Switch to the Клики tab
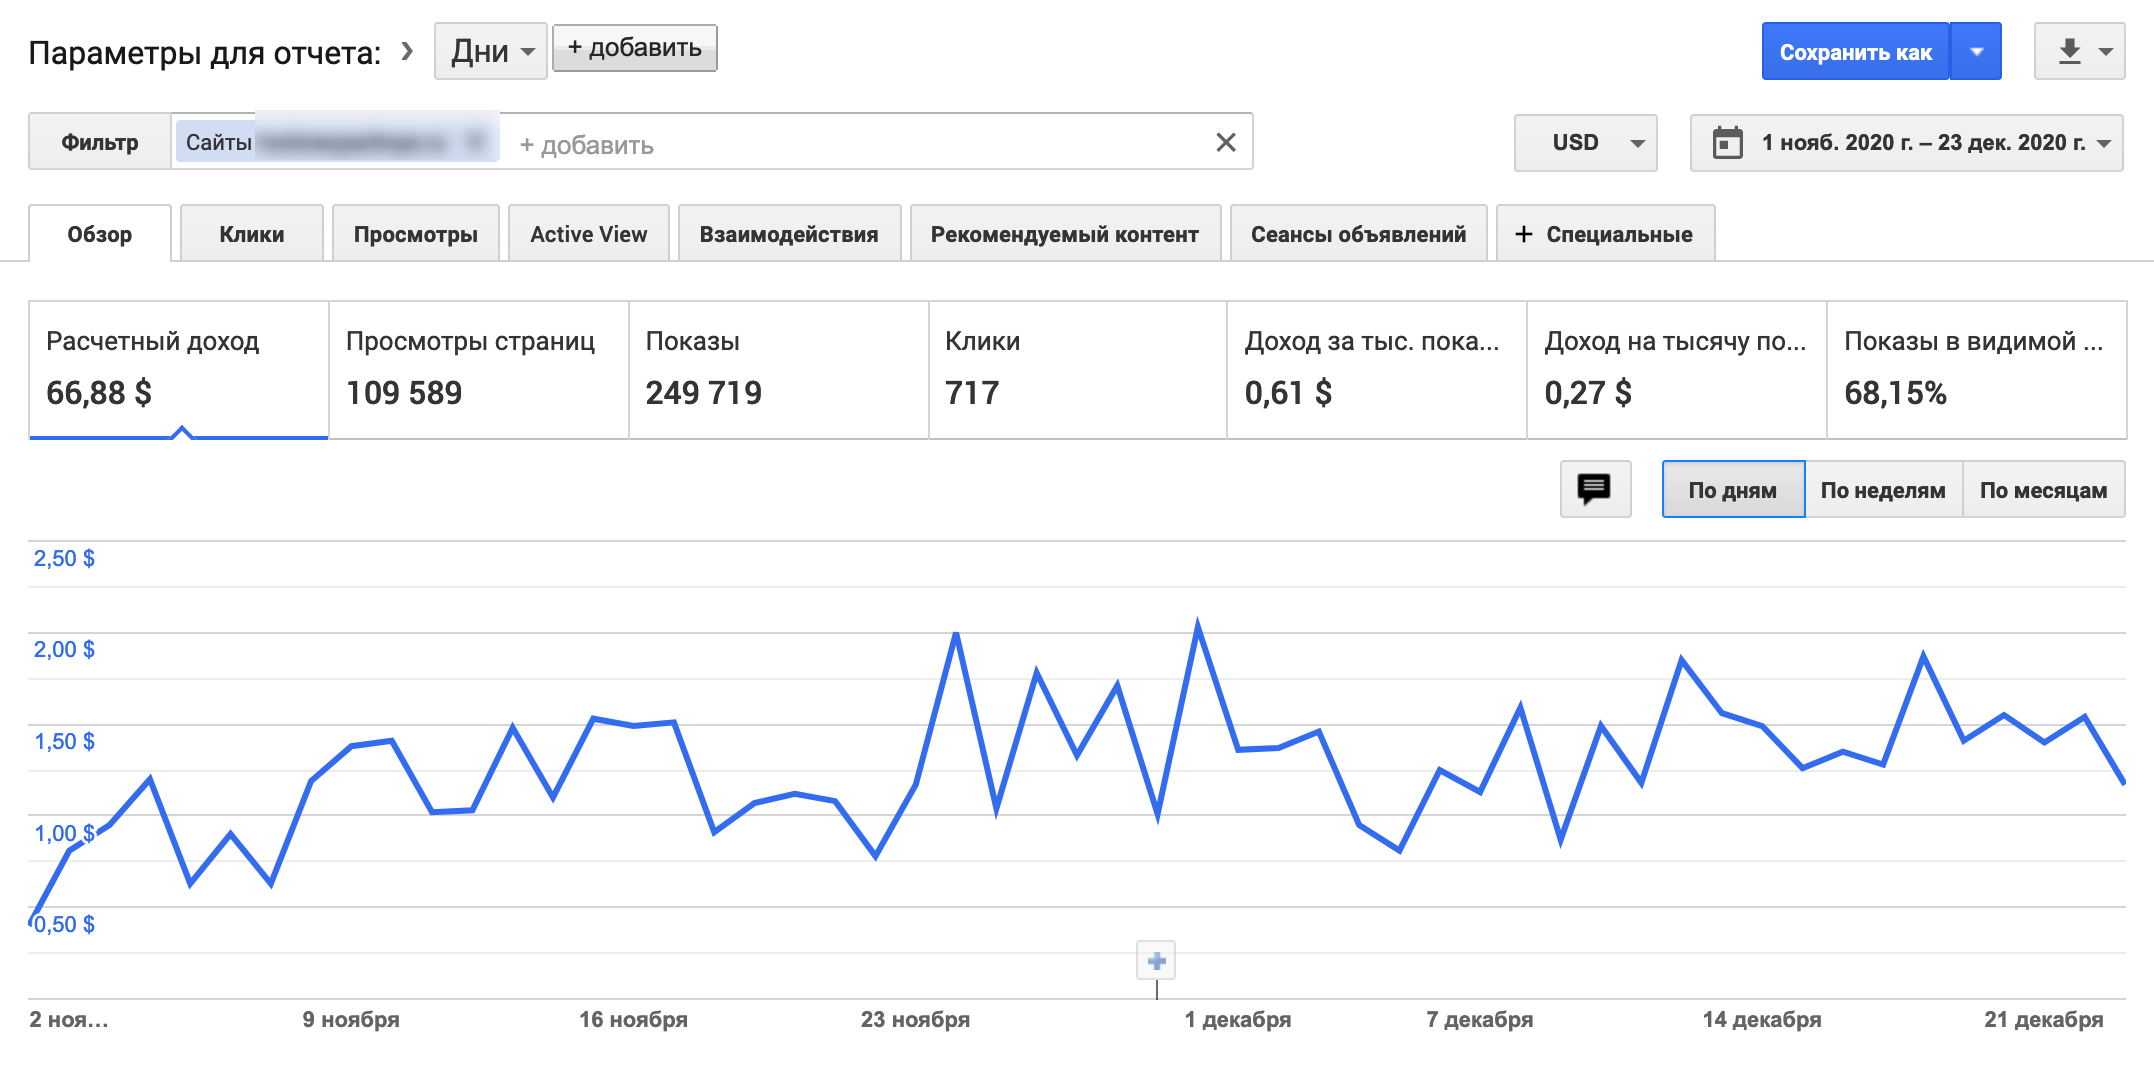 pos(251,235)
